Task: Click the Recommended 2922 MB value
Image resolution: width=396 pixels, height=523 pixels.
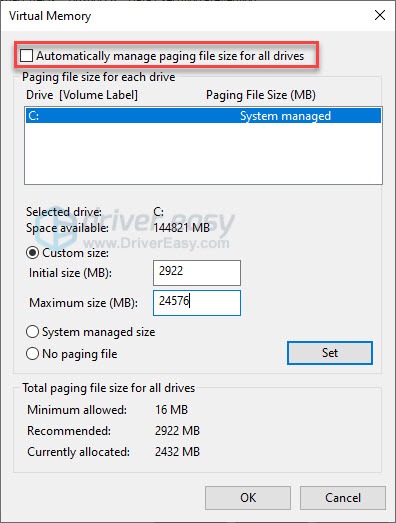Action: coord(177,431)
